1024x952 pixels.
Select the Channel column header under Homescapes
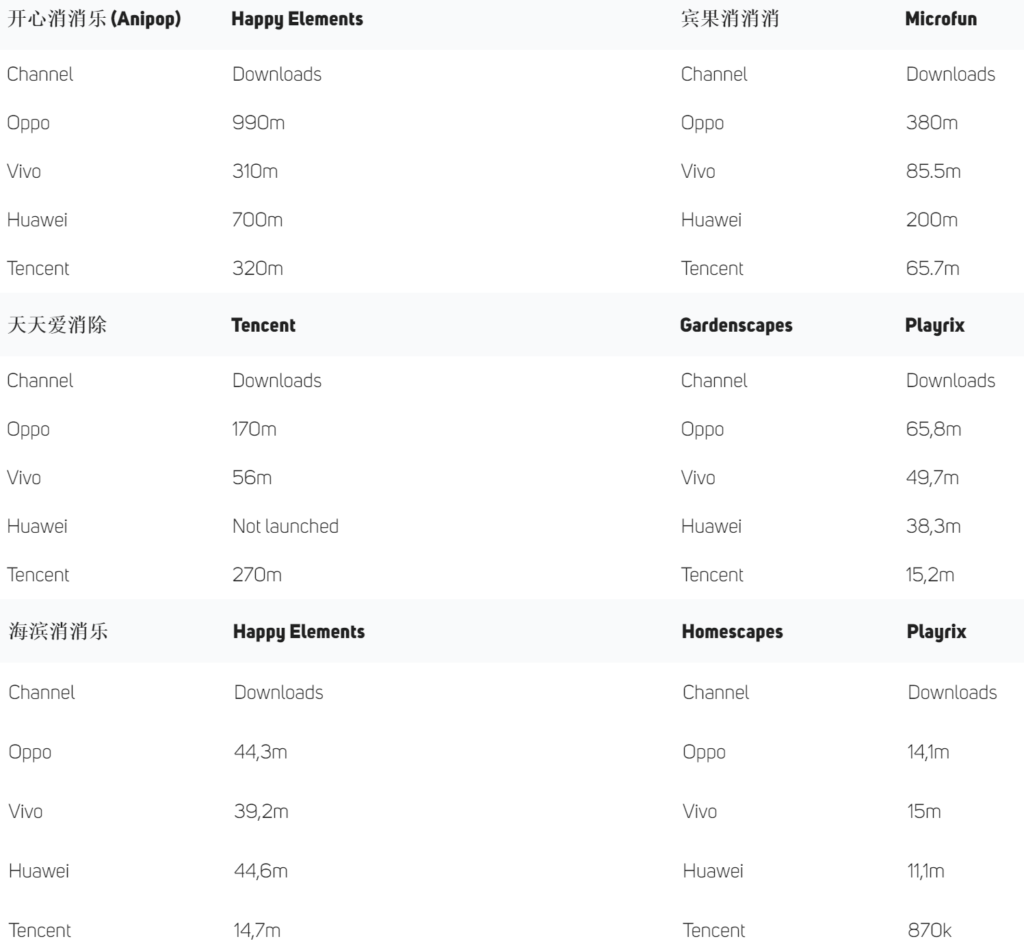tap(714, 692)
